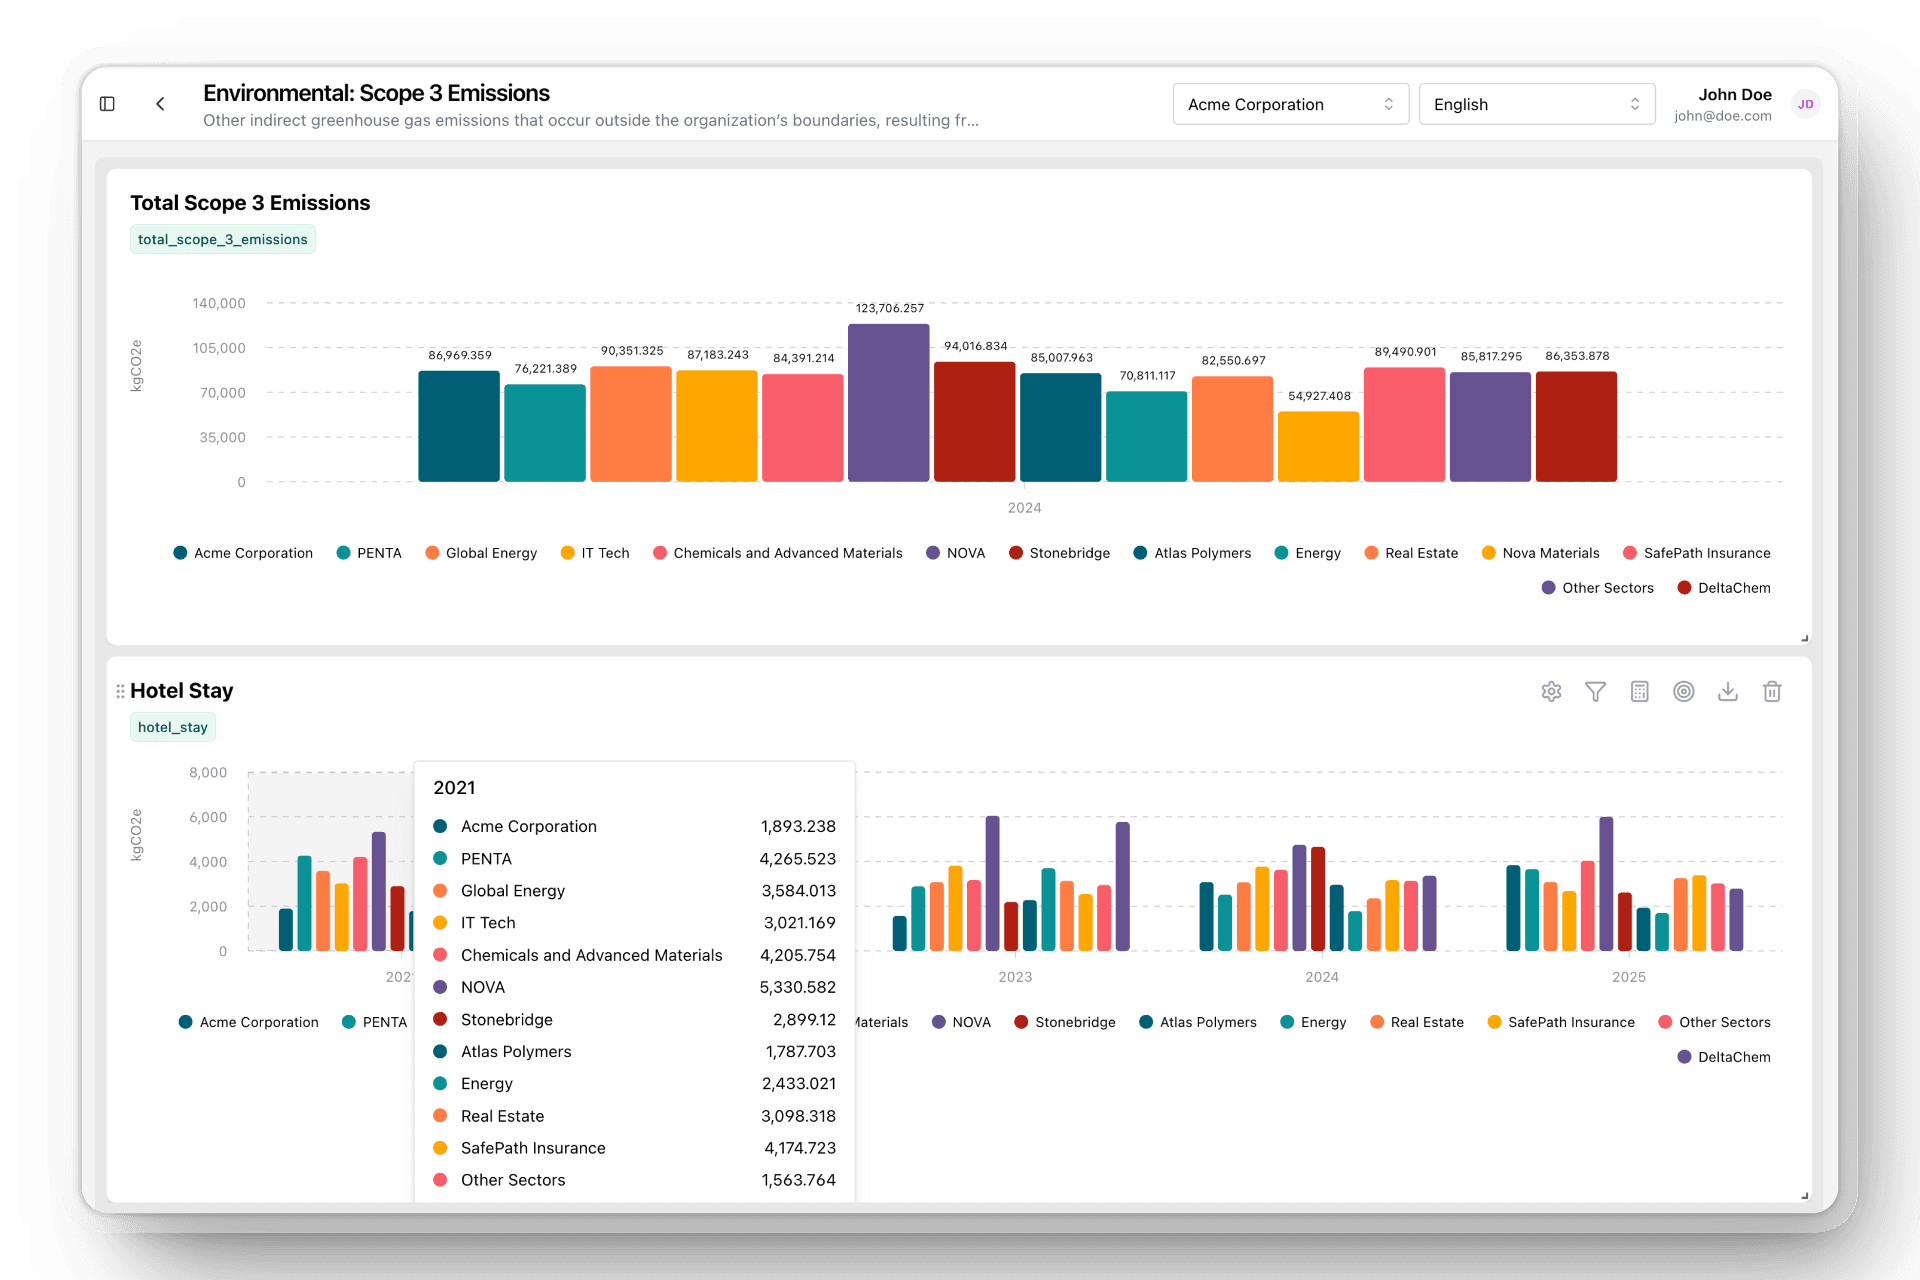1920x1280 pixels.
Task: Expand the Acme Corporation dropdown chevron
Action: pyautogui.click(x=1389, y=103)
